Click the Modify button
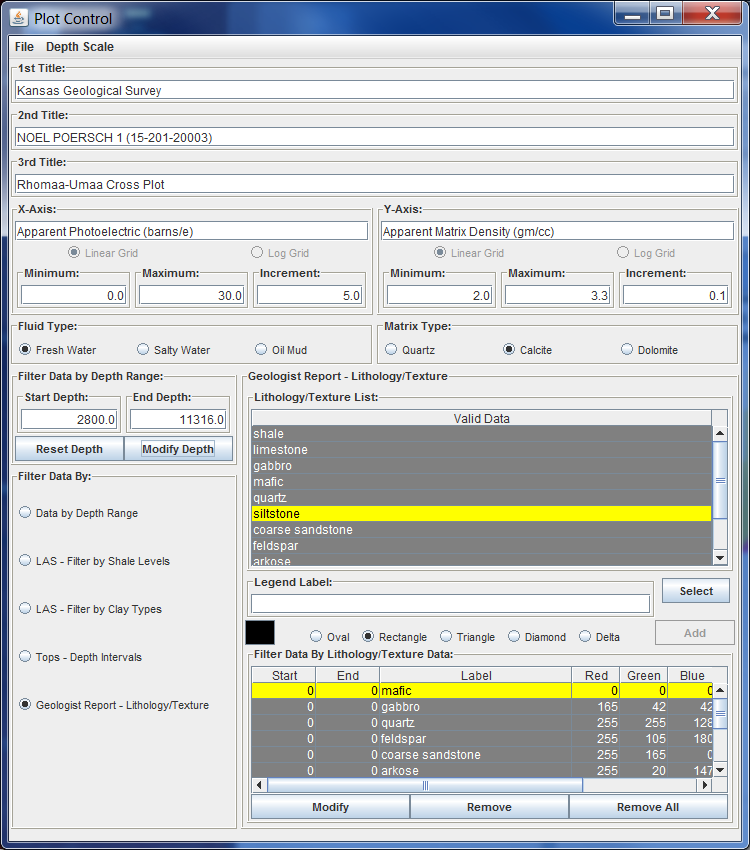Viewport: 750px width, 850px height. click(x=331, y=807)
